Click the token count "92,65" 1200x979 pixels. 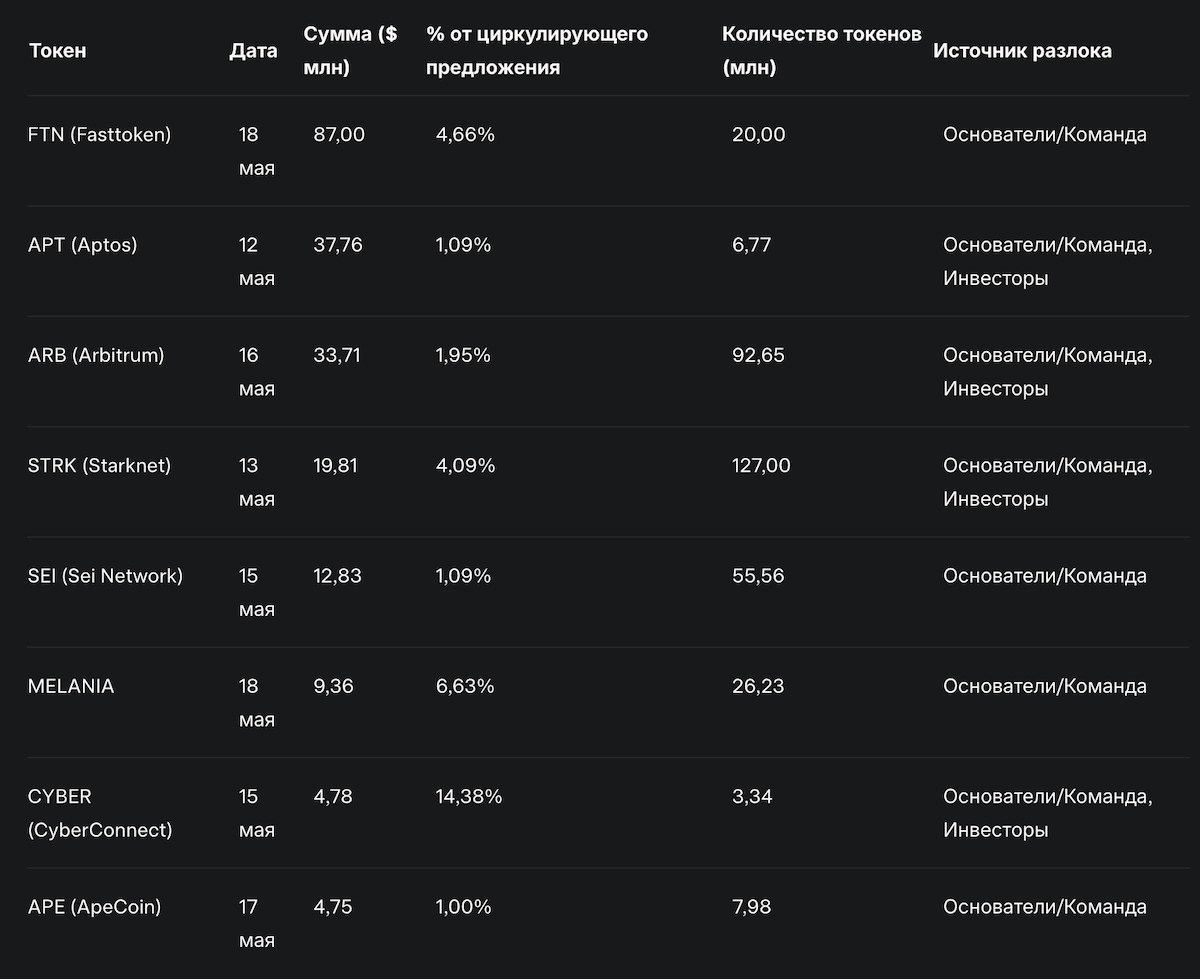coord(758,355)
